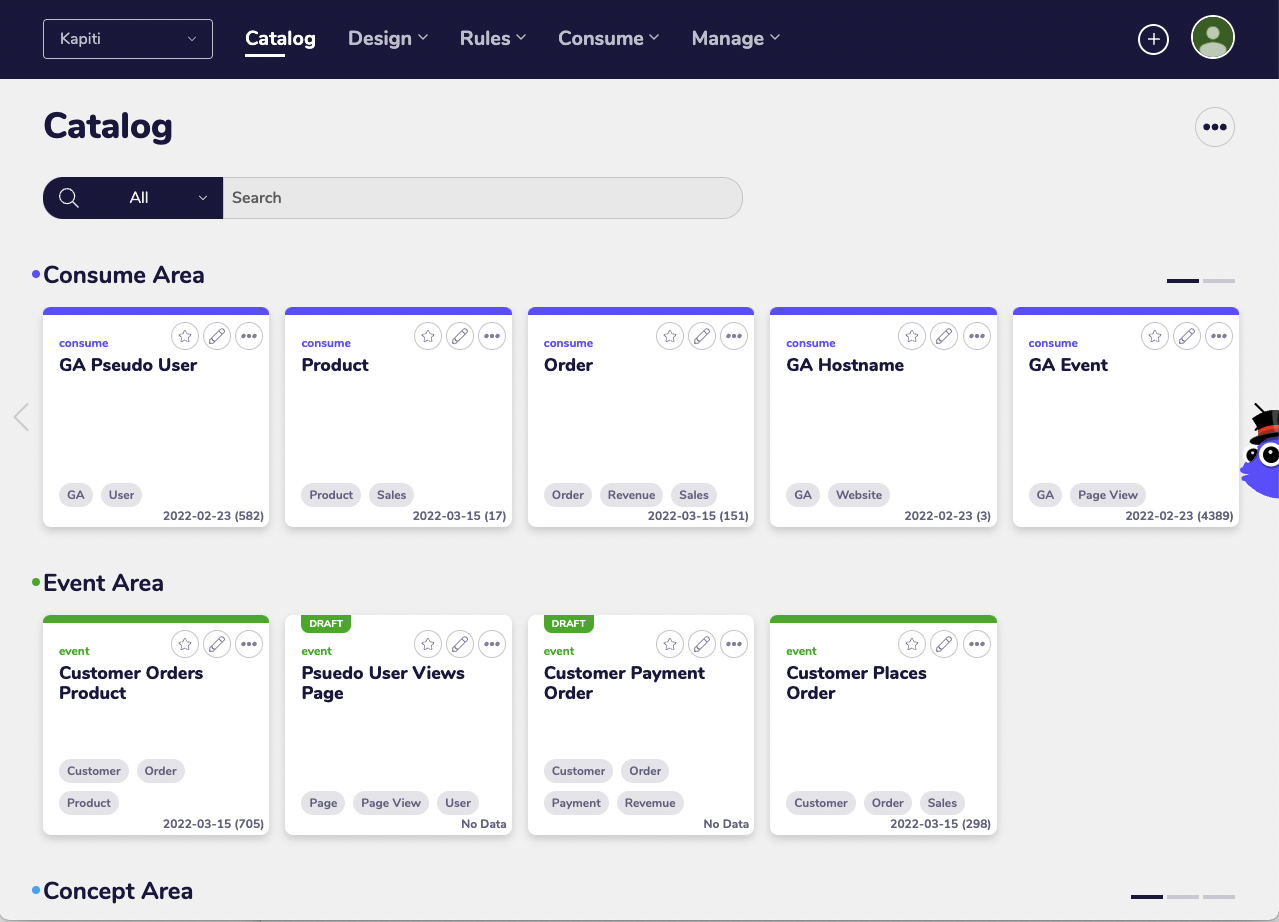Viewport: 1279px width, 922px height.
Task: Open the Kapiti workspace selector
Action: click(x=127, y=39)
